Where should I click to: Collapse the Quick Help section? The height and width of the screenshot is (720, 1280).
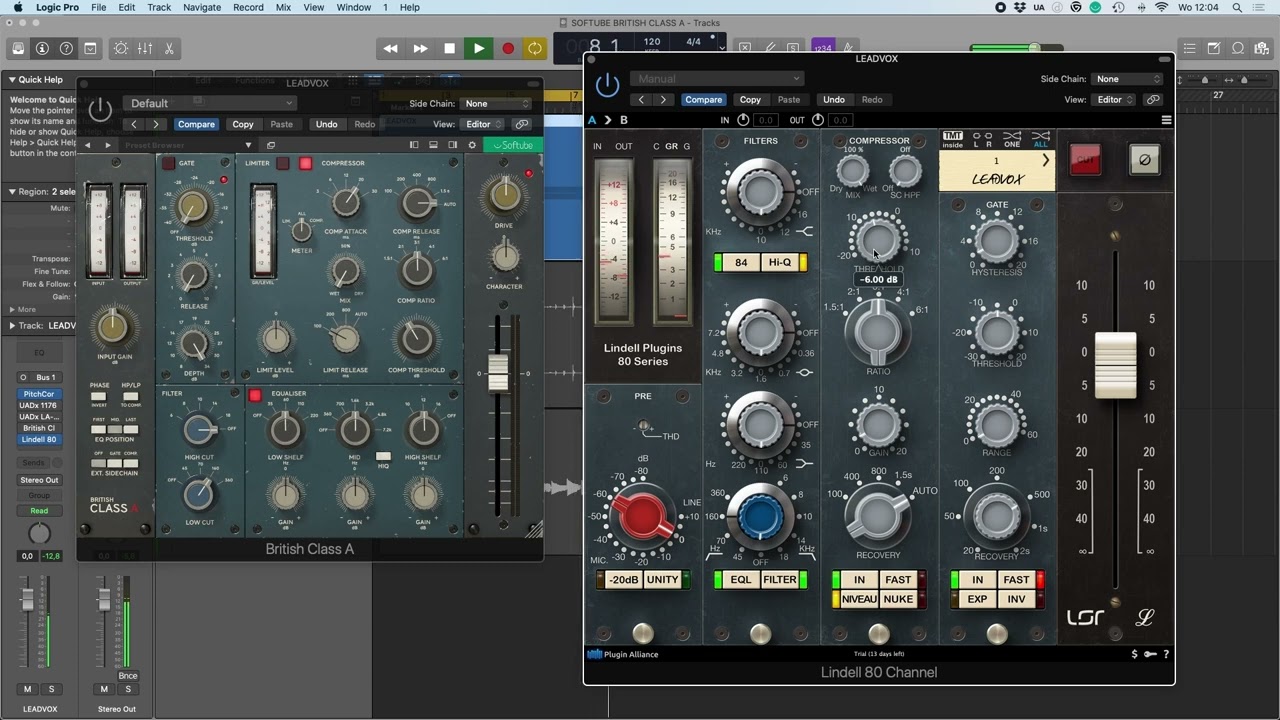point(12,80)
